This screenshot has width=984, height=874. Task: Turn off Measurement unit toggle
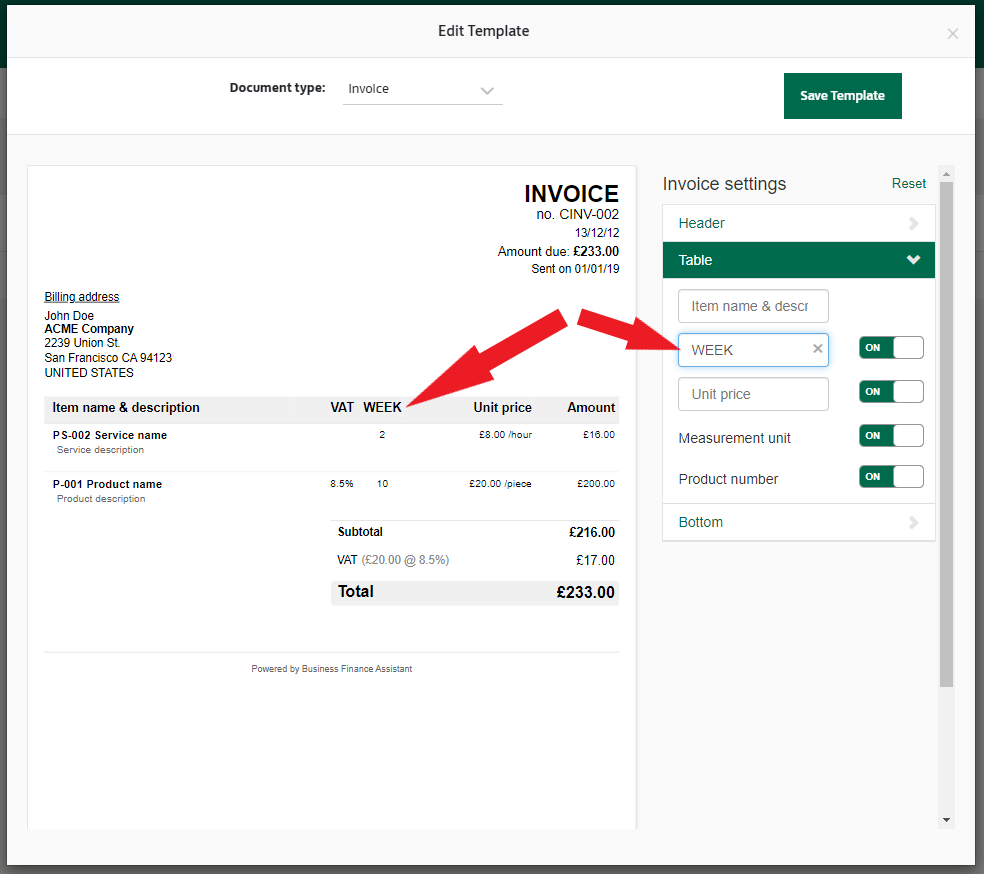890,436
